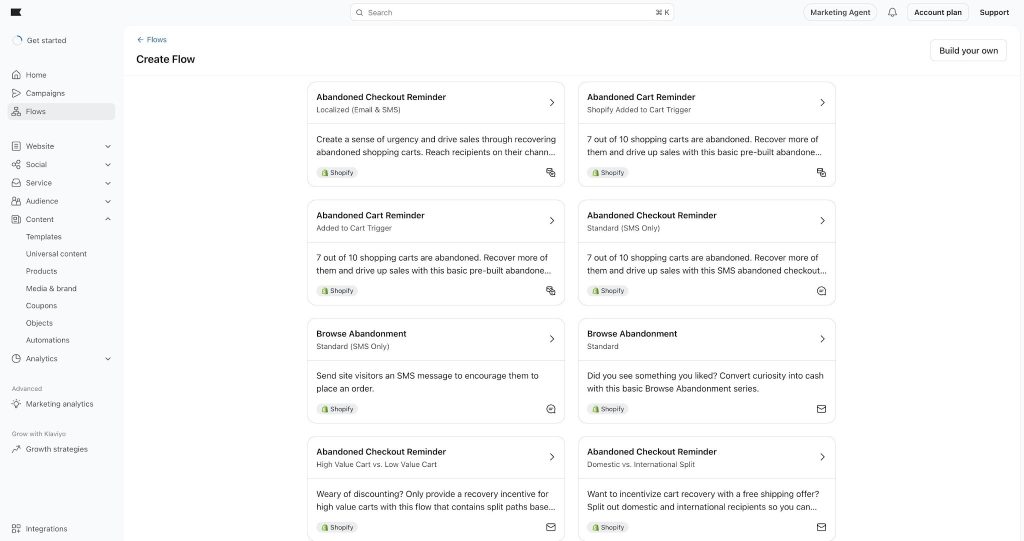
Task: Click multichannel icon on Shopify Added to Cart Trigger card
Action: [821, 172]
